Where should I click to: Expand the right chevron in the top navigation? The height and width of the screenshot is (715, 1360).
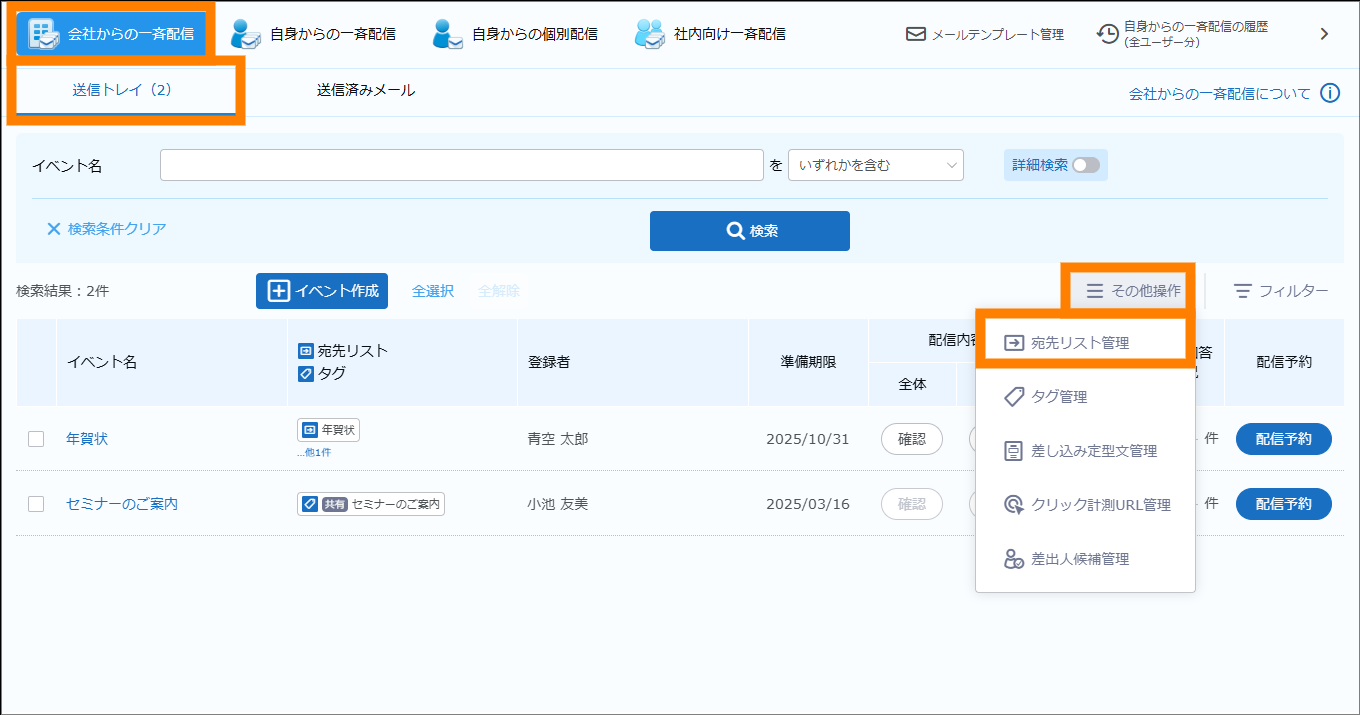(1324, 34)
